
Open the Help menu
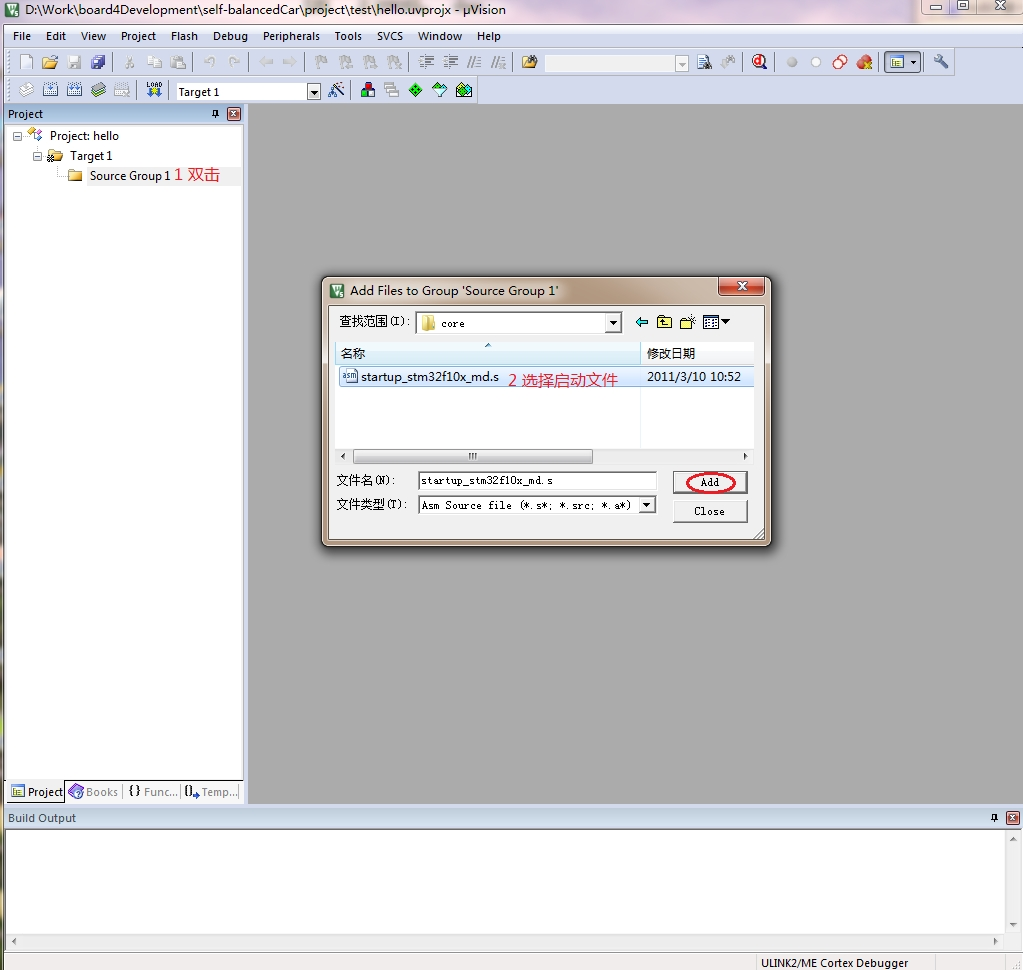(x=488, y=37)
